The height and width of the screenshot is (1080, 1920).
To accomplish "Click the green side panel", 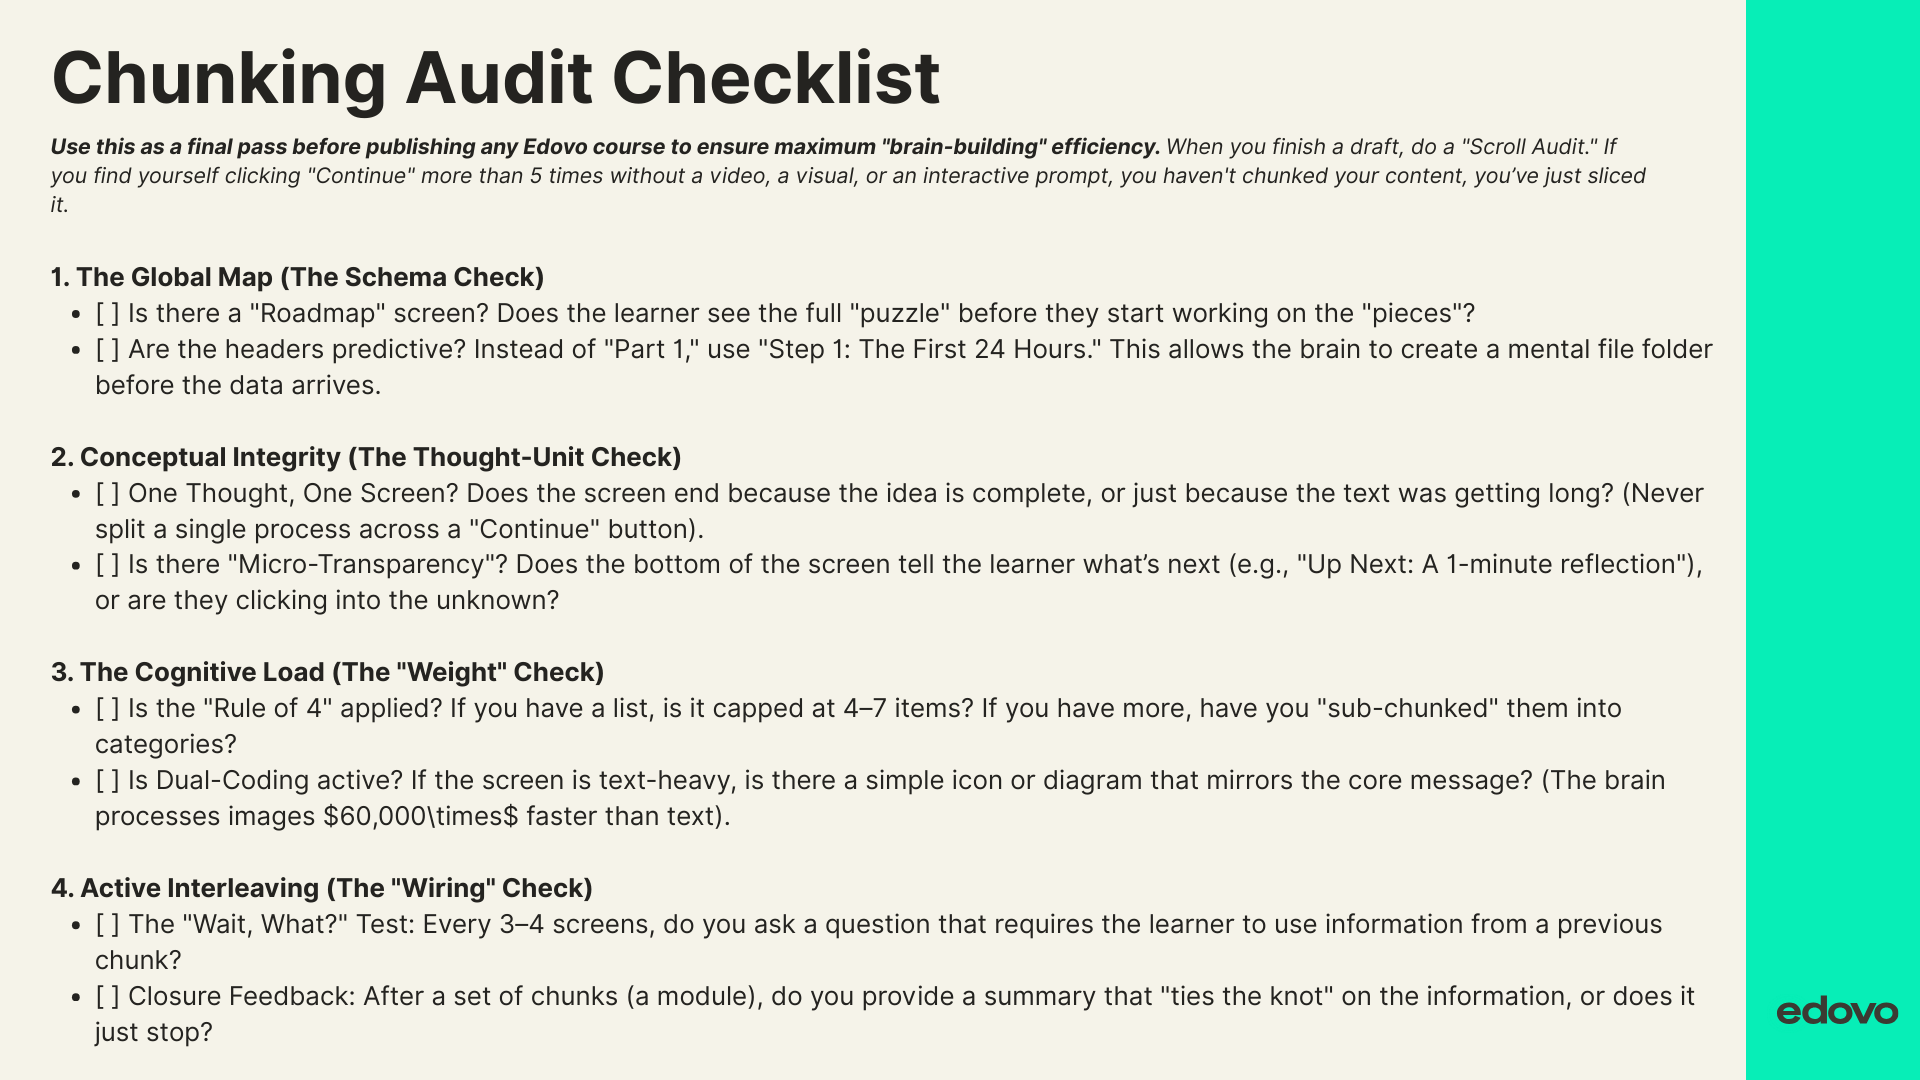I will pyautogui.click(x=1832, y=500).
